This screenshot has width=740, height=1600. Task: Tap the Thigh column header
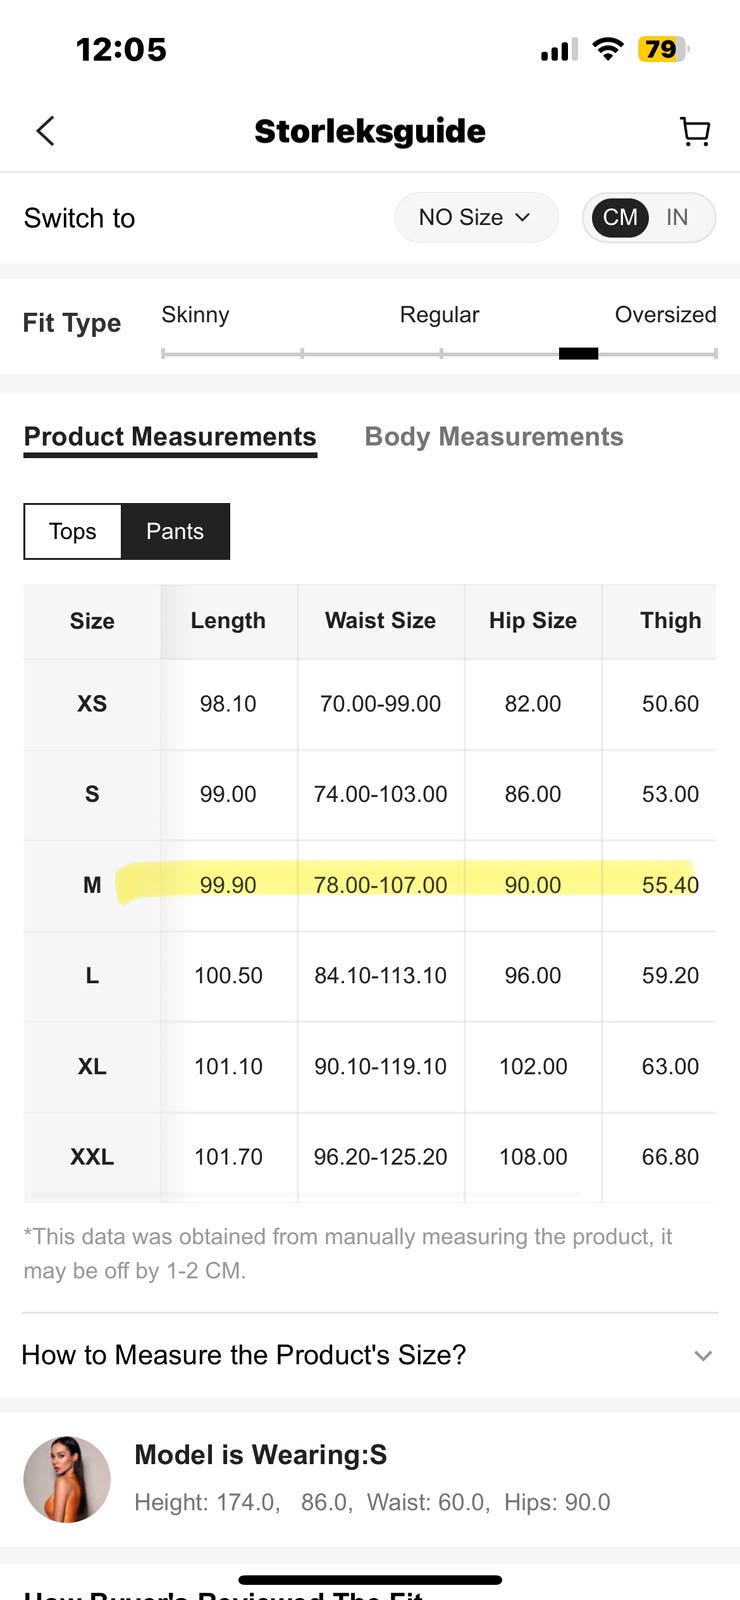[670, 621]
